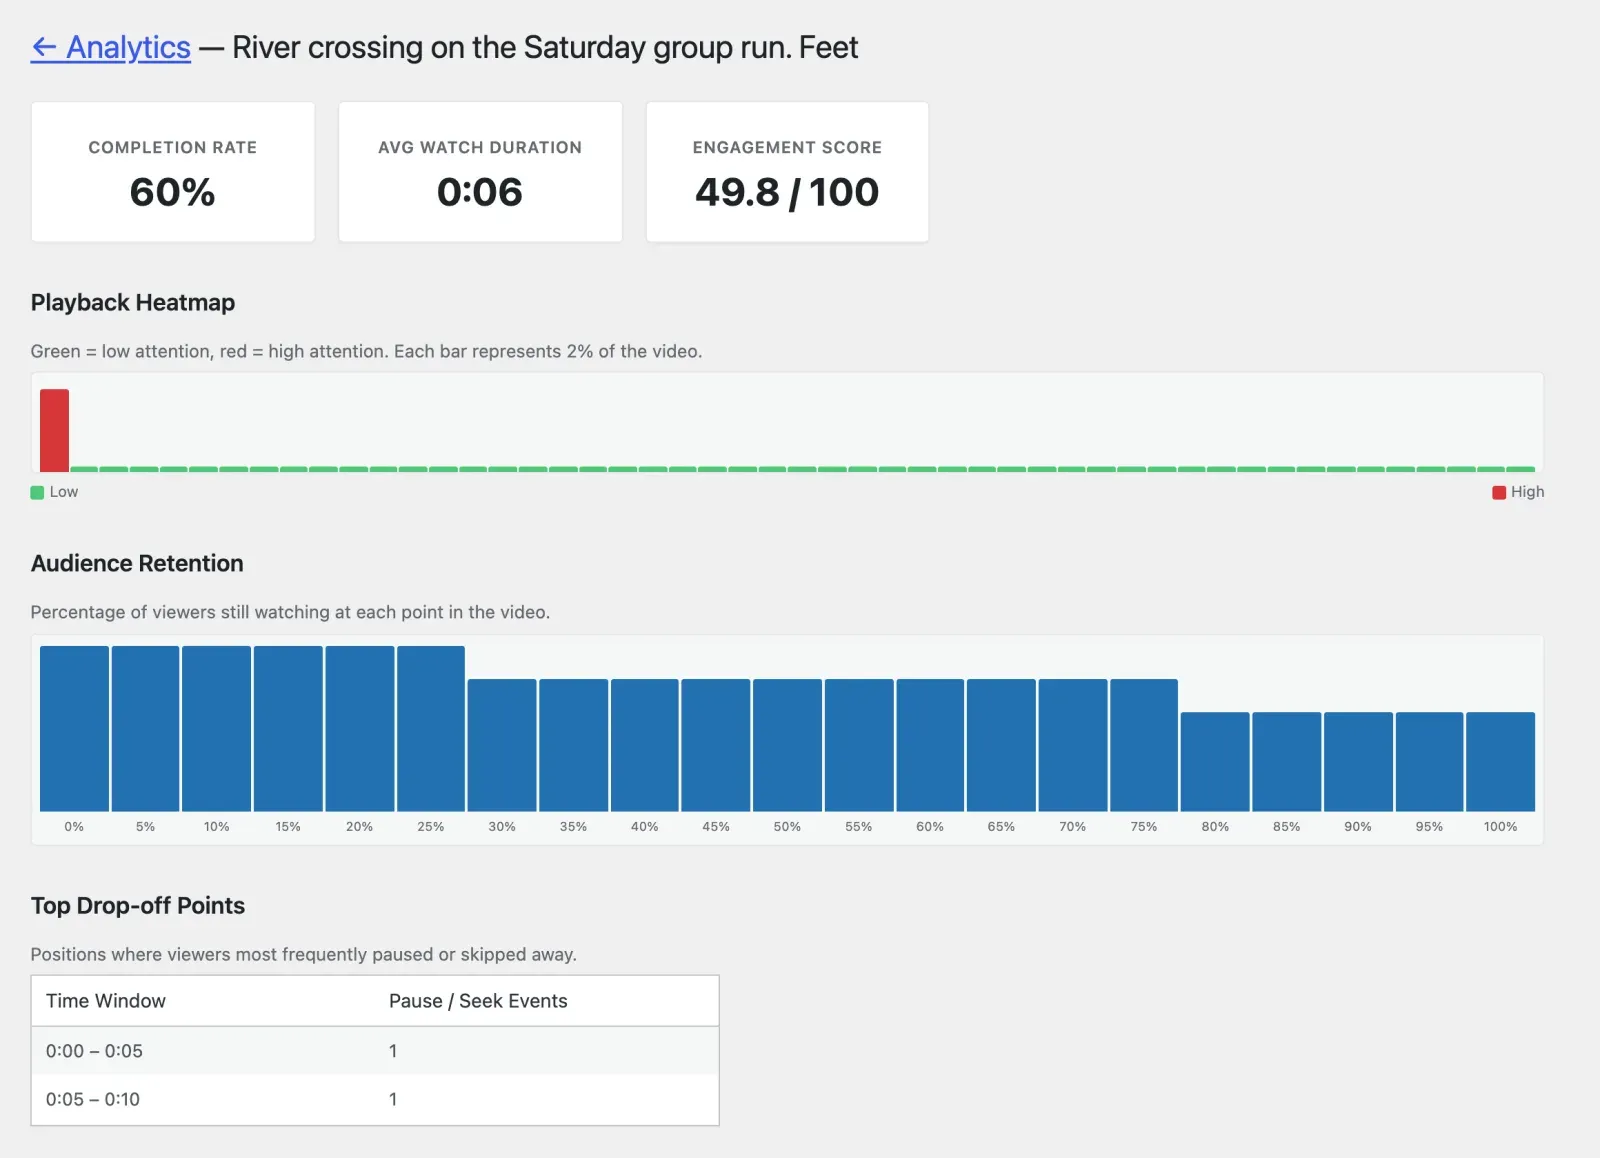Select the 30% retention bar
The image size is (1600, 1158).
click(502, 745)
